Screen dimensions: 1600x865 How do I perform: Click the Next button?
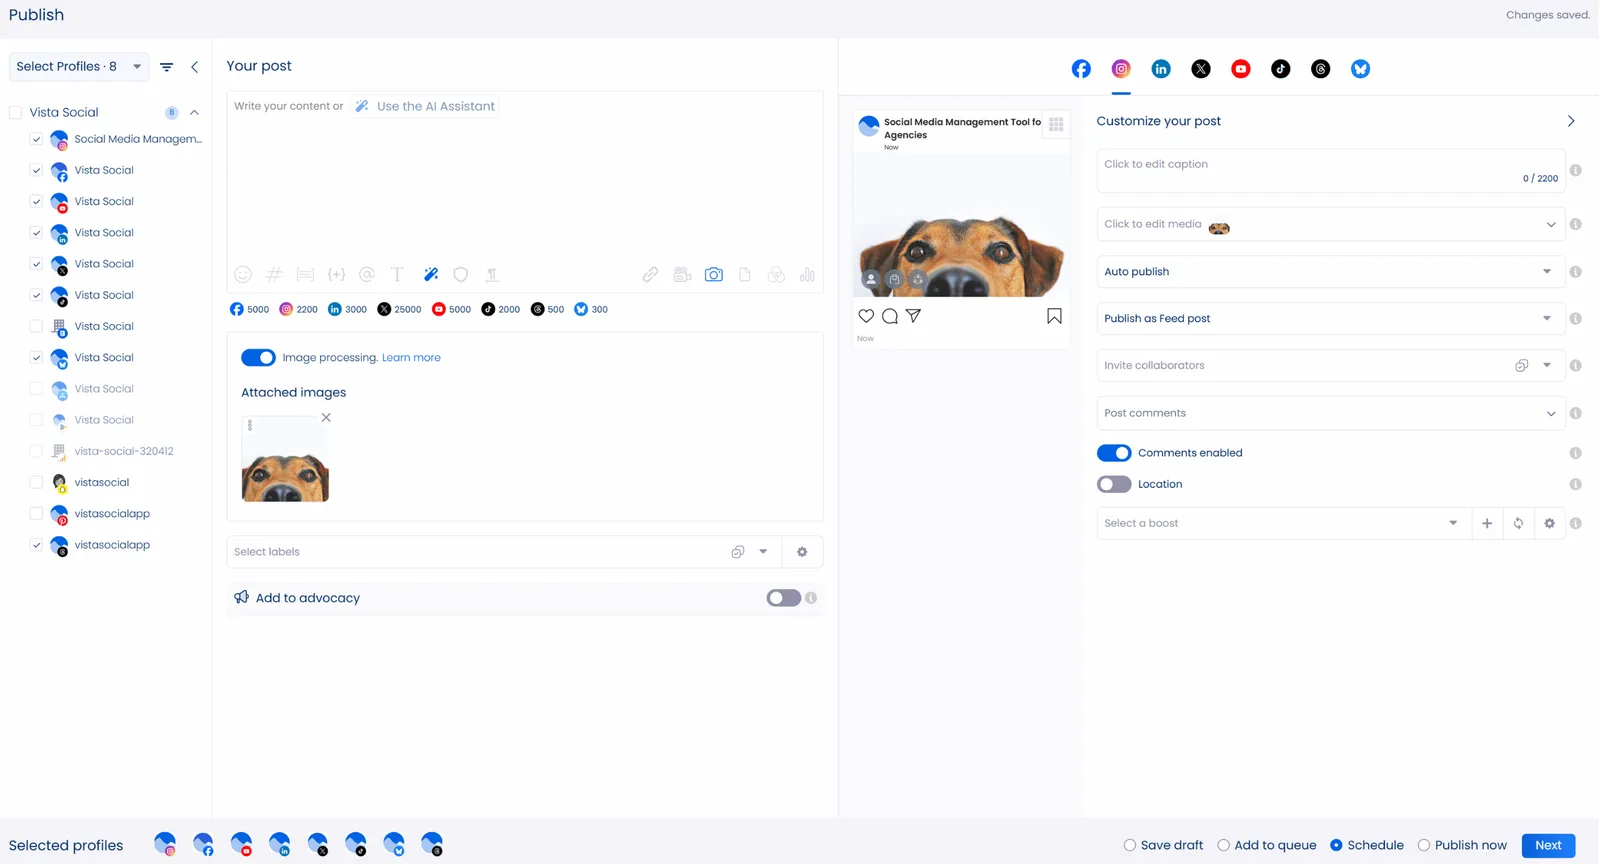[1547, 846]
